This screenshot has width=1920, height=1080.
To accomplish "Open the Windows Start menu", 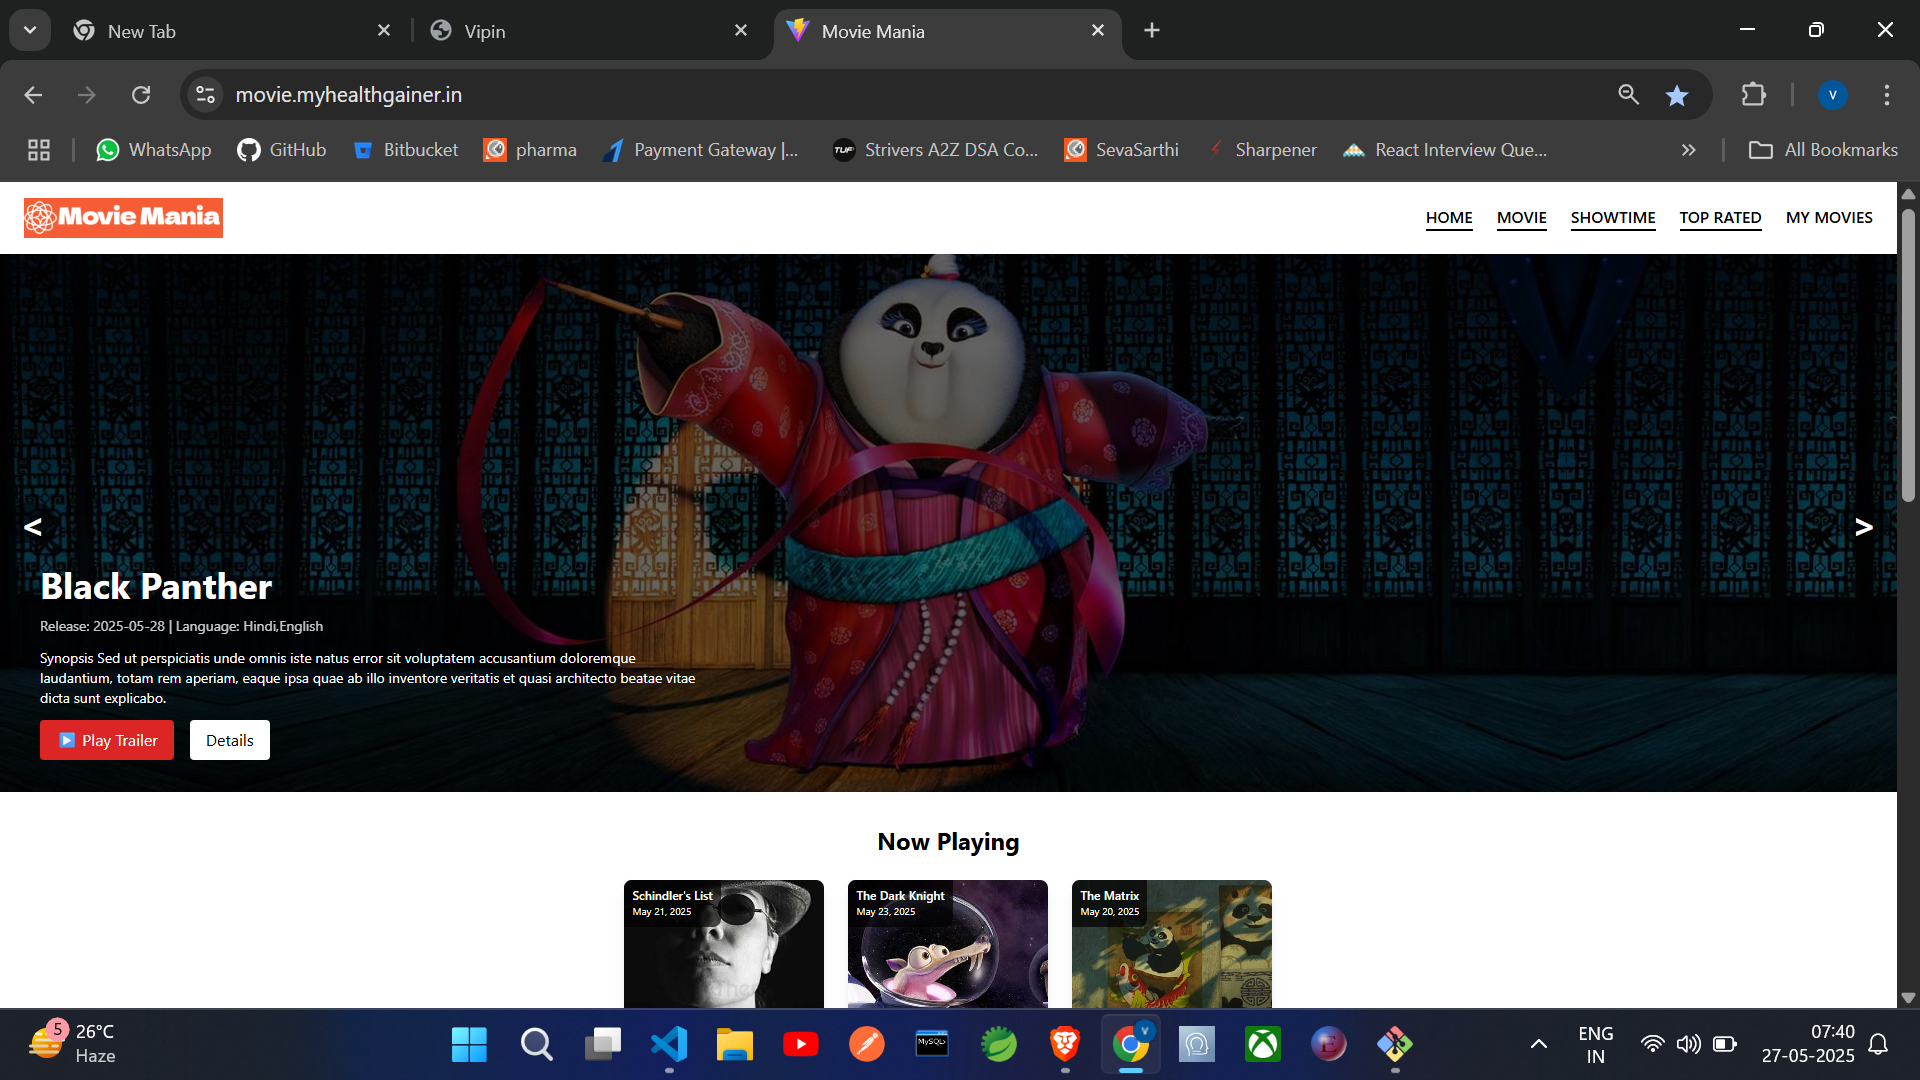I will pos(469,1044).
